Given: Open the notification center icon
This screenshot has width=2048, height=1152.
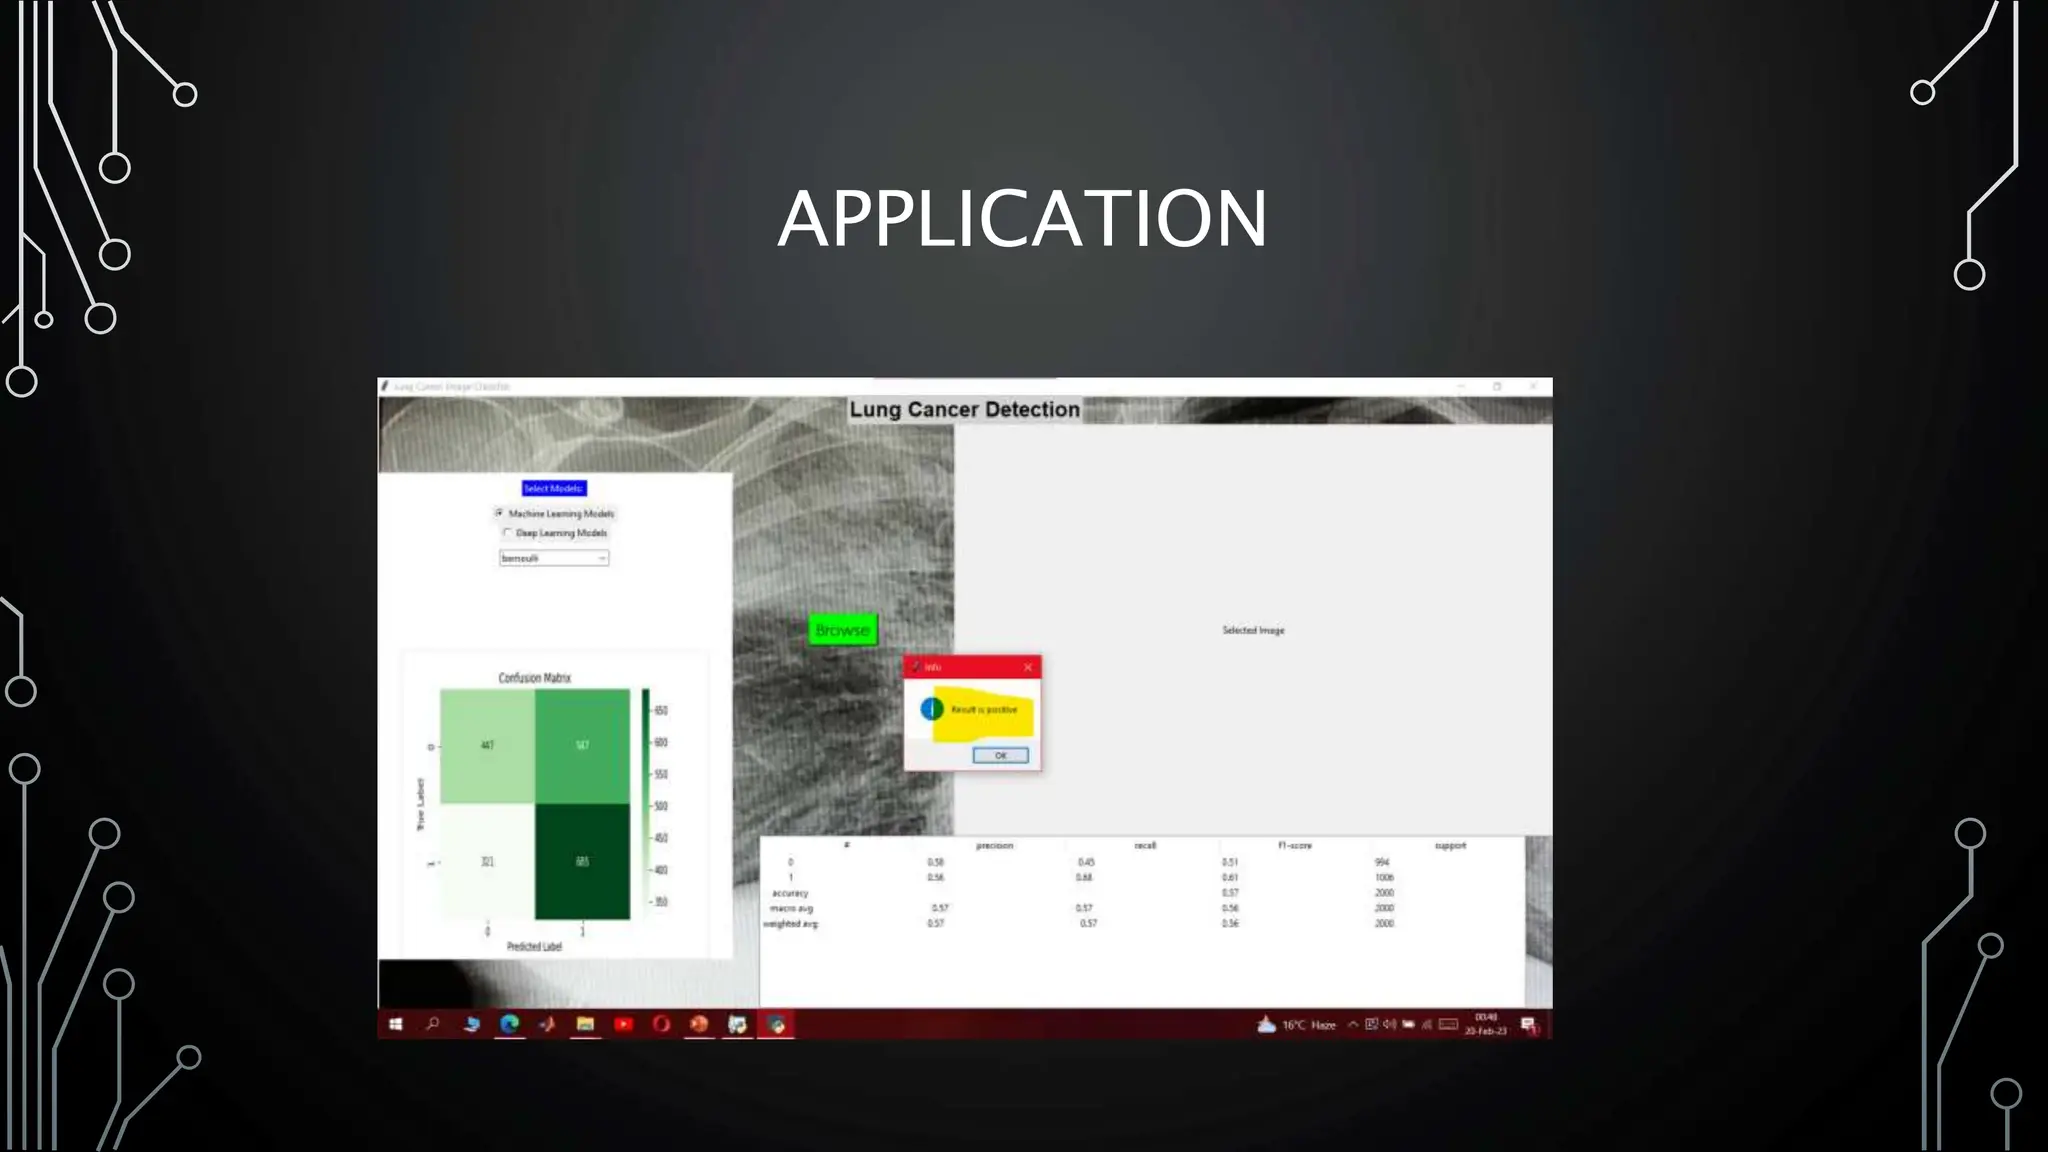Looking at the screenshot, I should tap(1528, 1024).
